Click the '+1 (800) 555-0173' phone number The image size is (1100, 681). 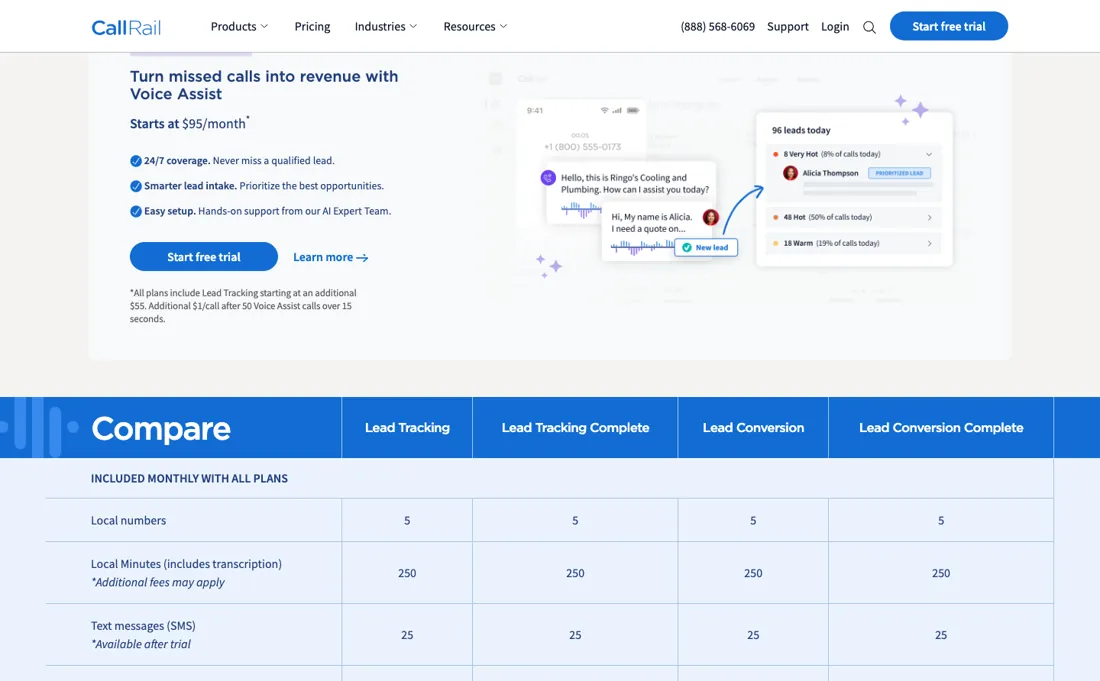(x=582, y=147)
